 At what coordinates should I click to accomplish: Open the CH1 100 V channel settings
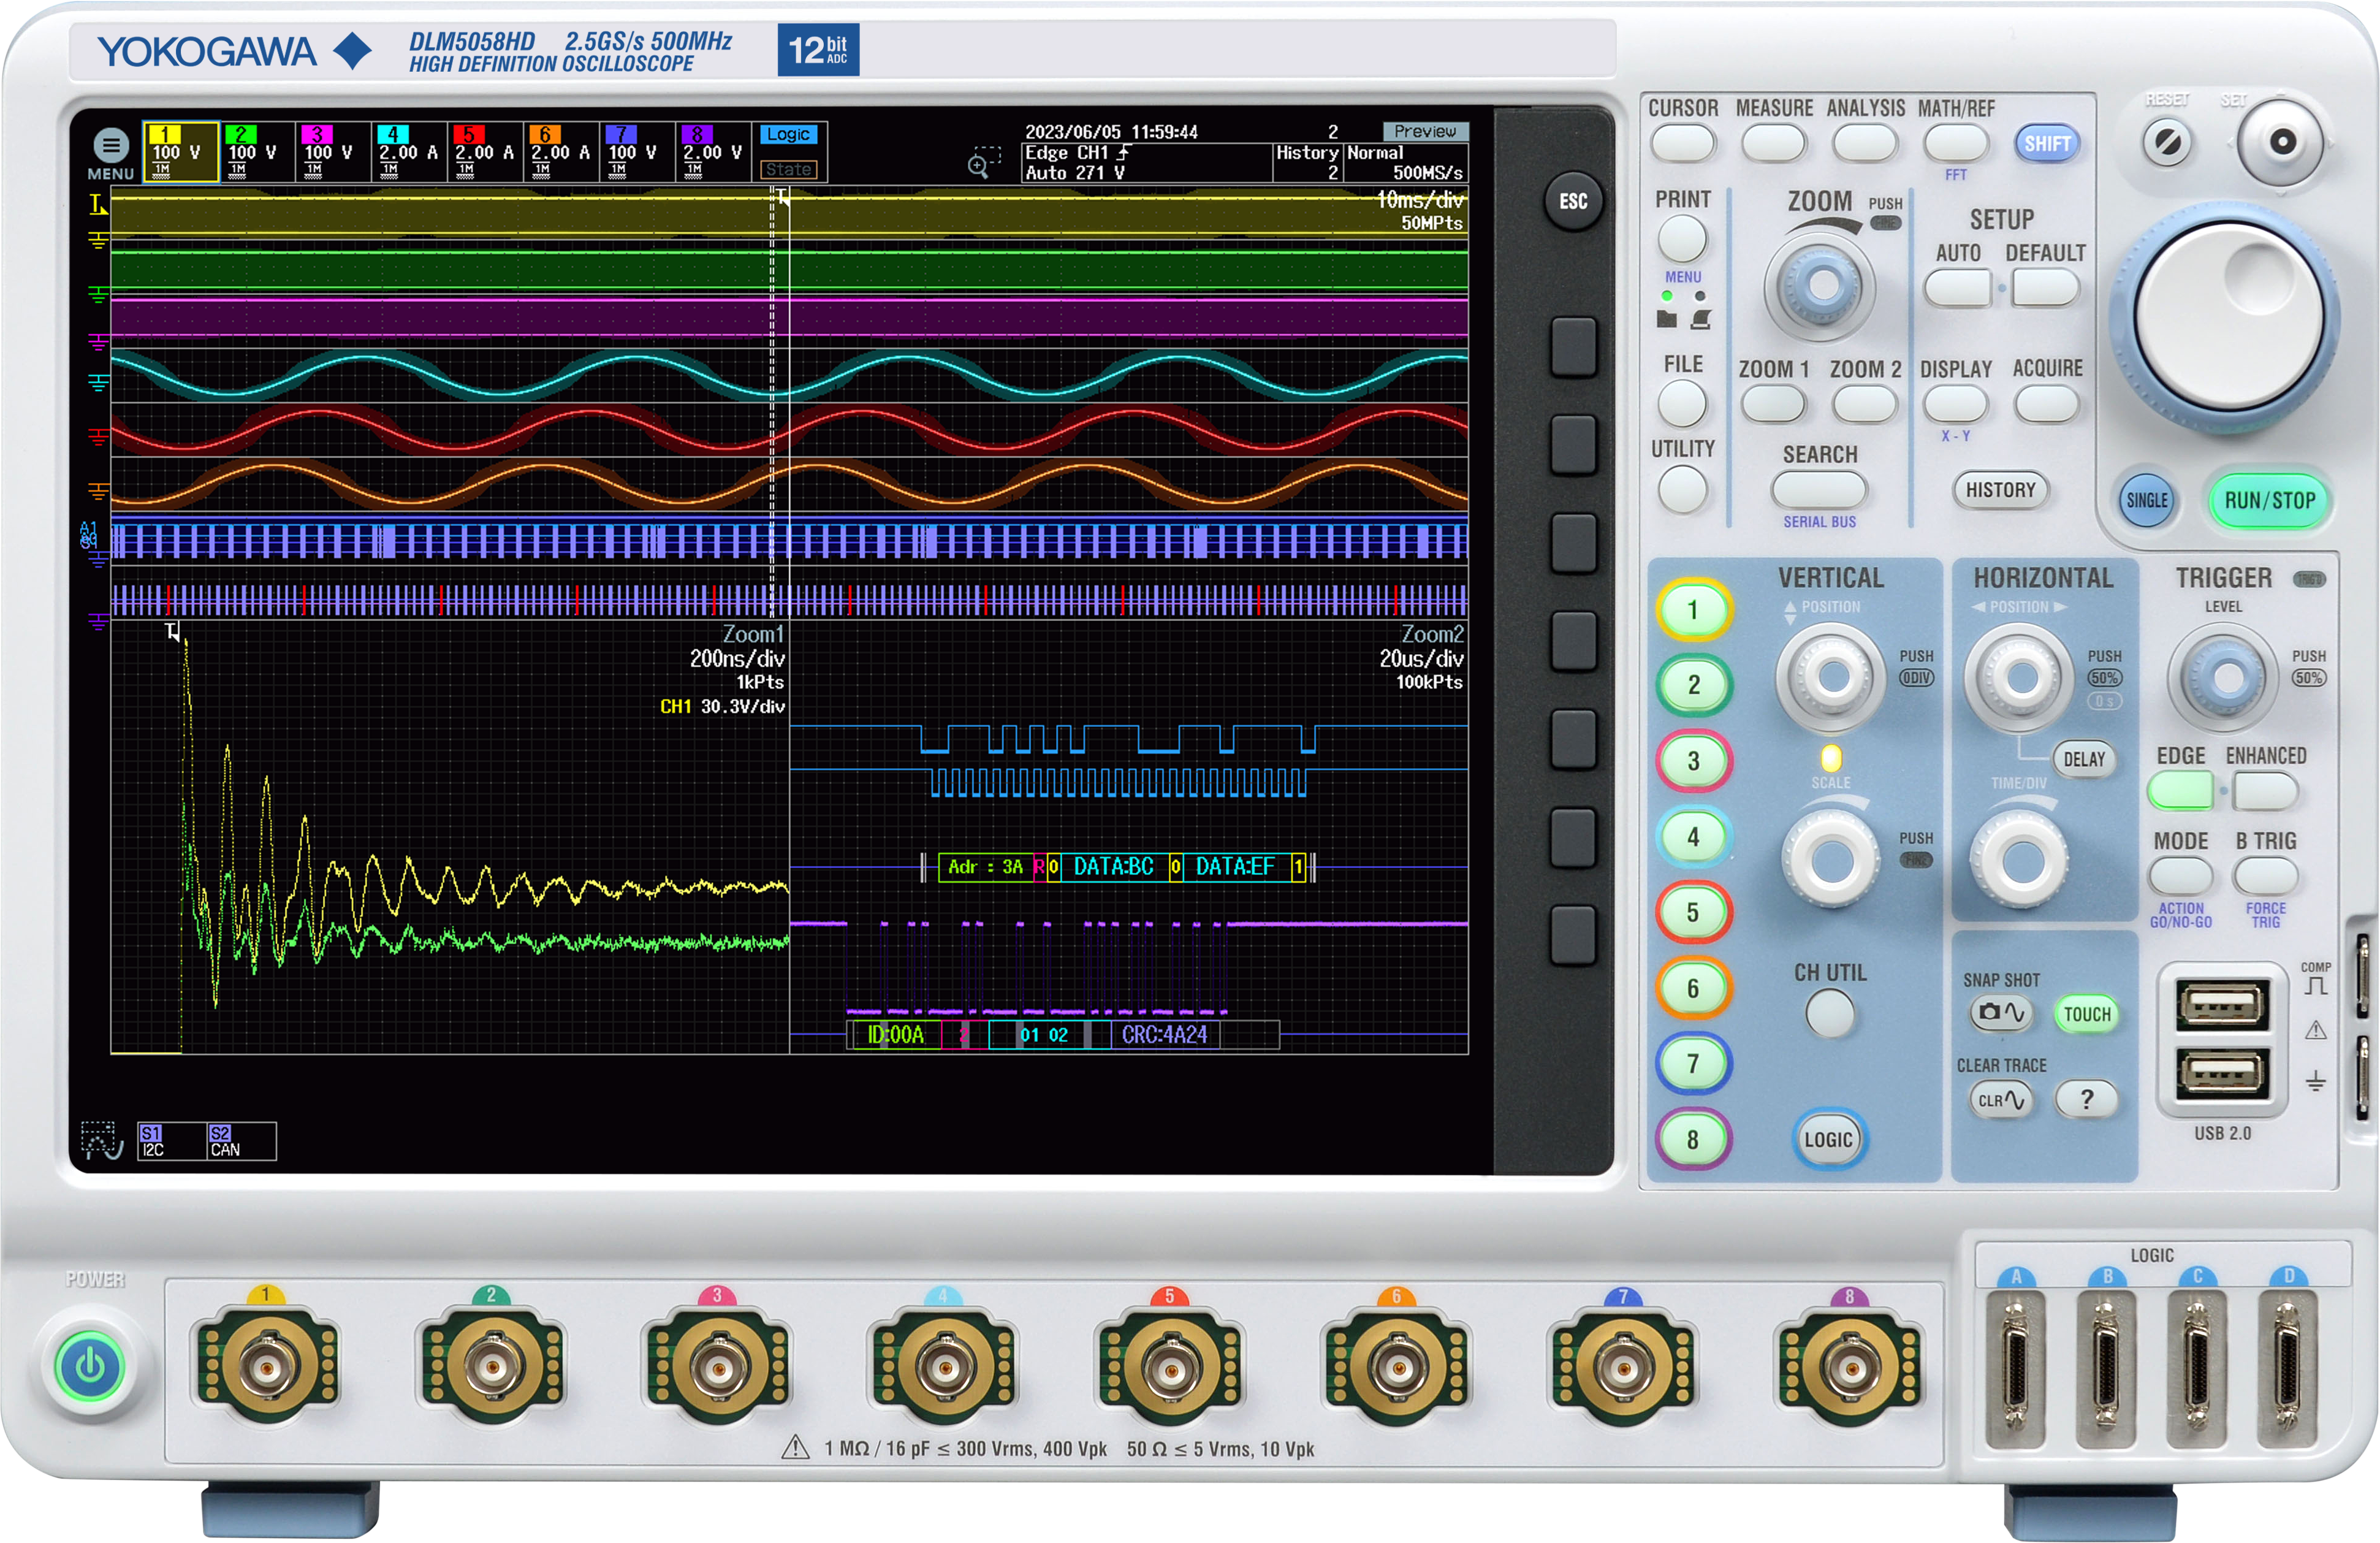pyautogui.click(x=180, y=153)
